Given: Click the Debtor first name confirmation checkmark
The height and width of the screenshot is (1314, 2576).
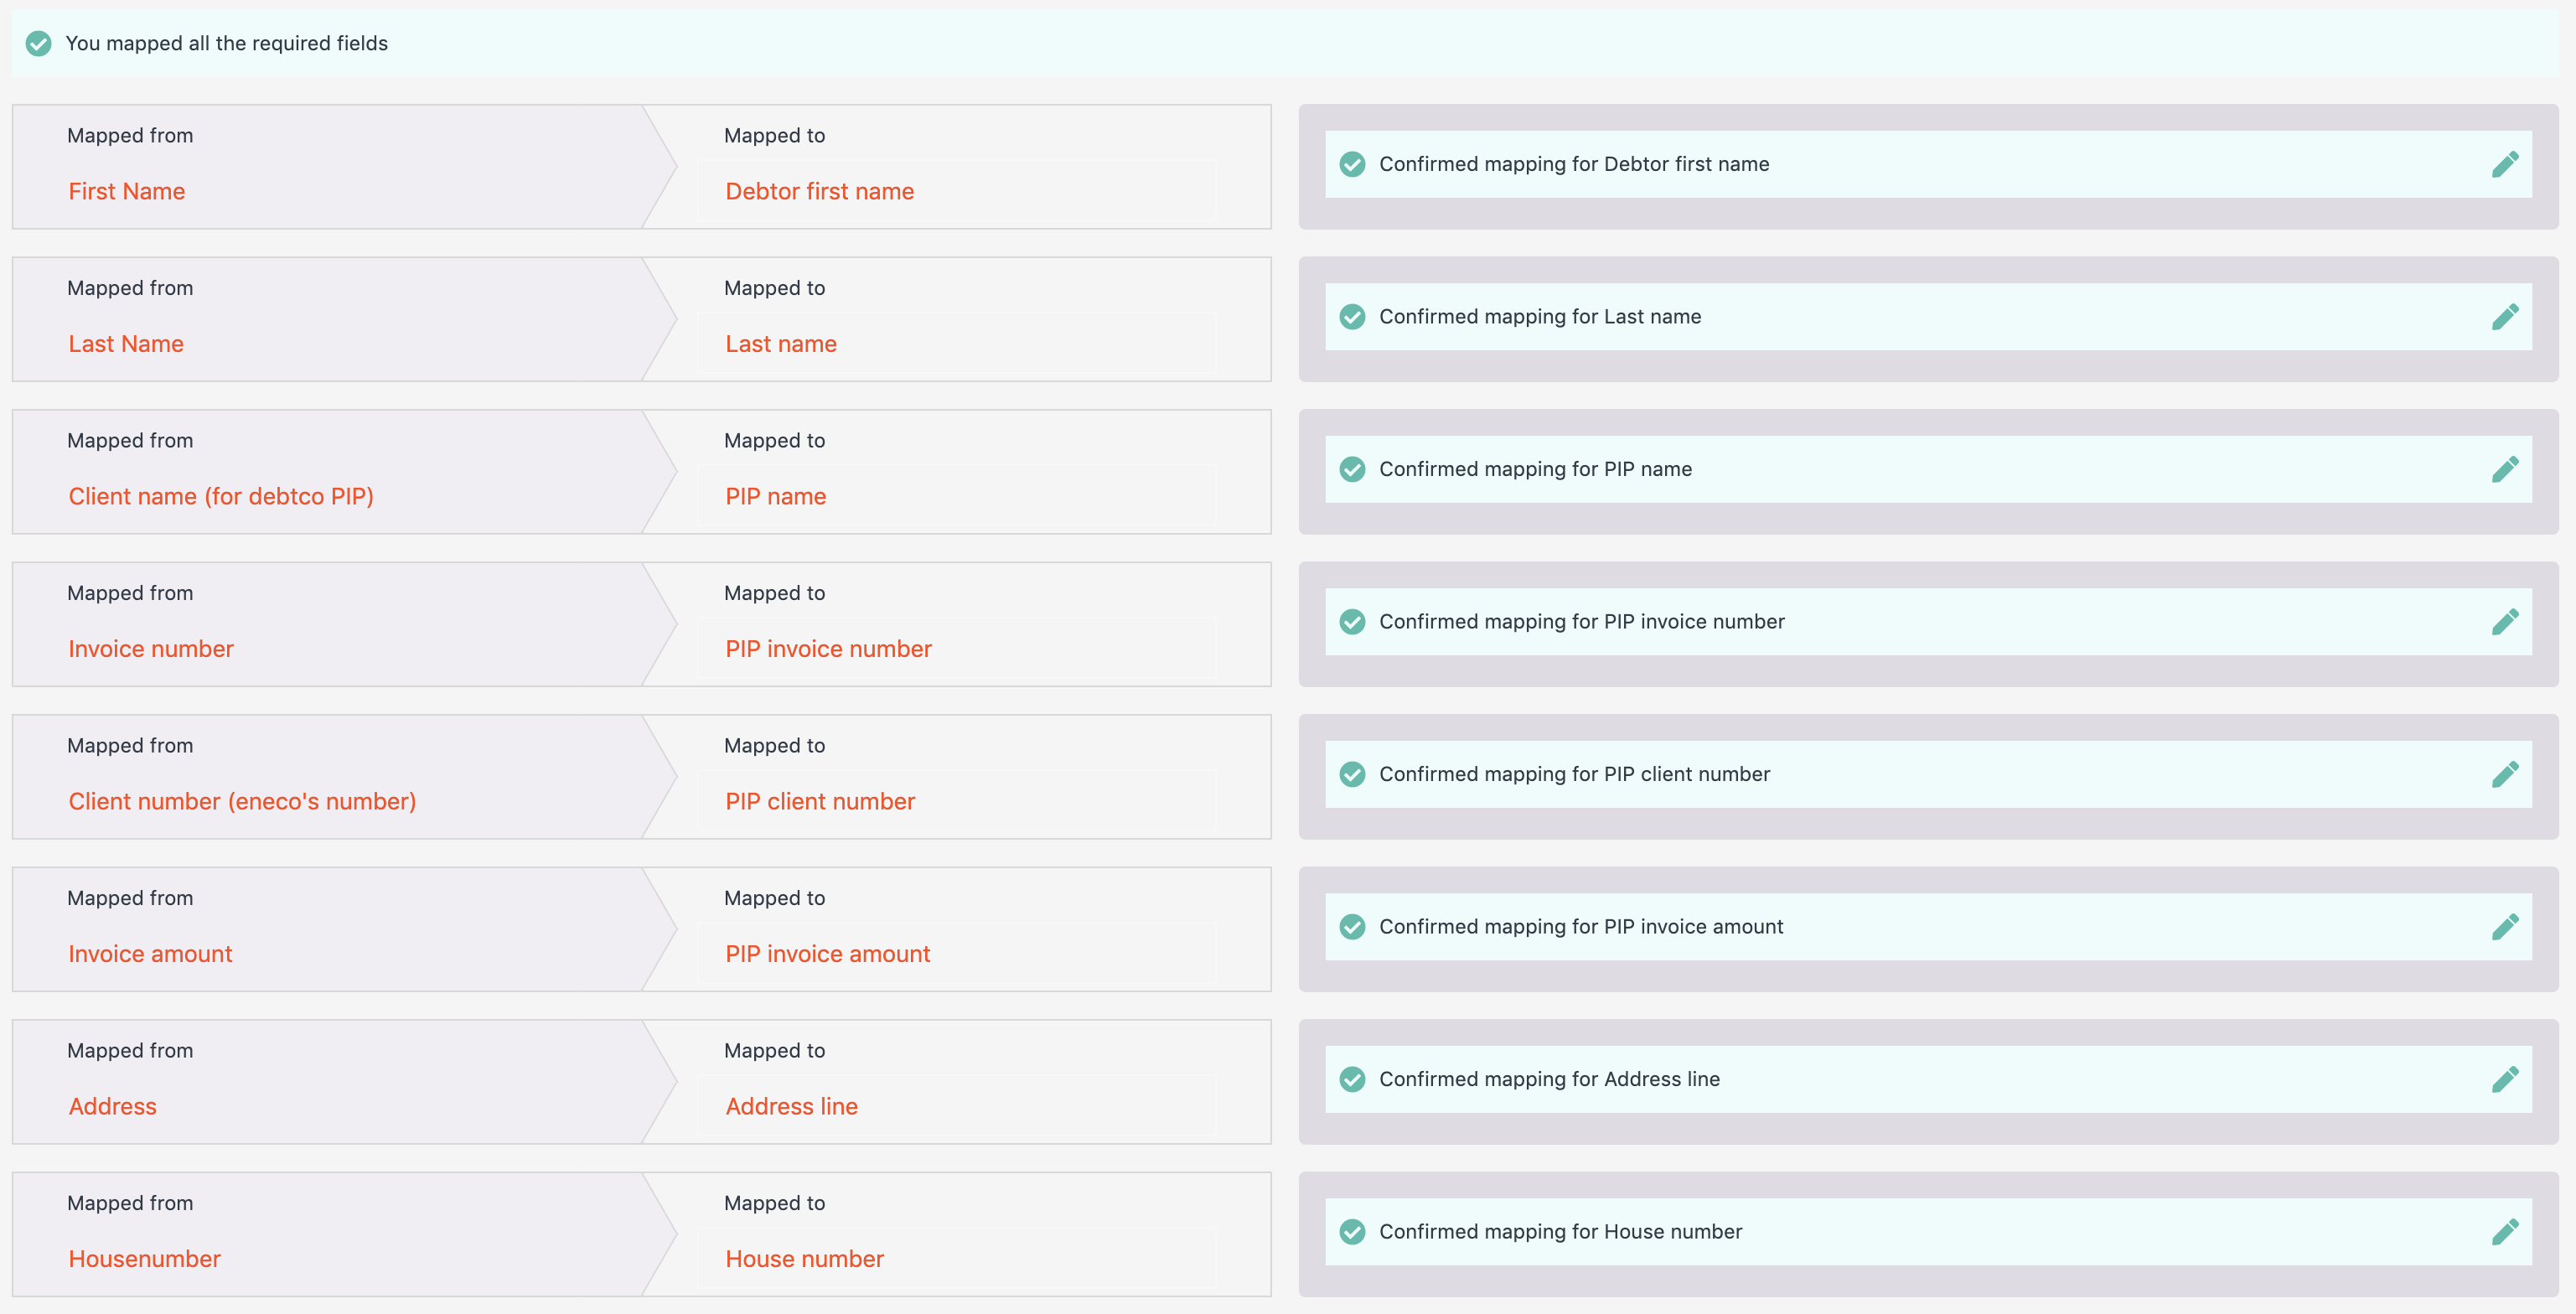Looking at the screenshot, I should pos(1352,164).
